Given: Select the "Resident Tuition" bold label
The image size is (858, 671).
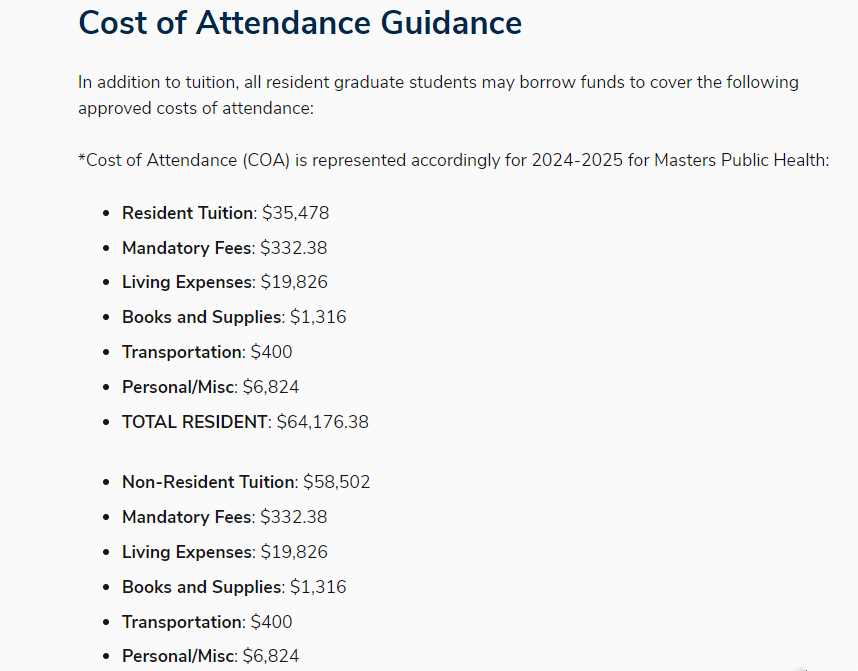Looking at the screenshot, I should click(187, 213).
